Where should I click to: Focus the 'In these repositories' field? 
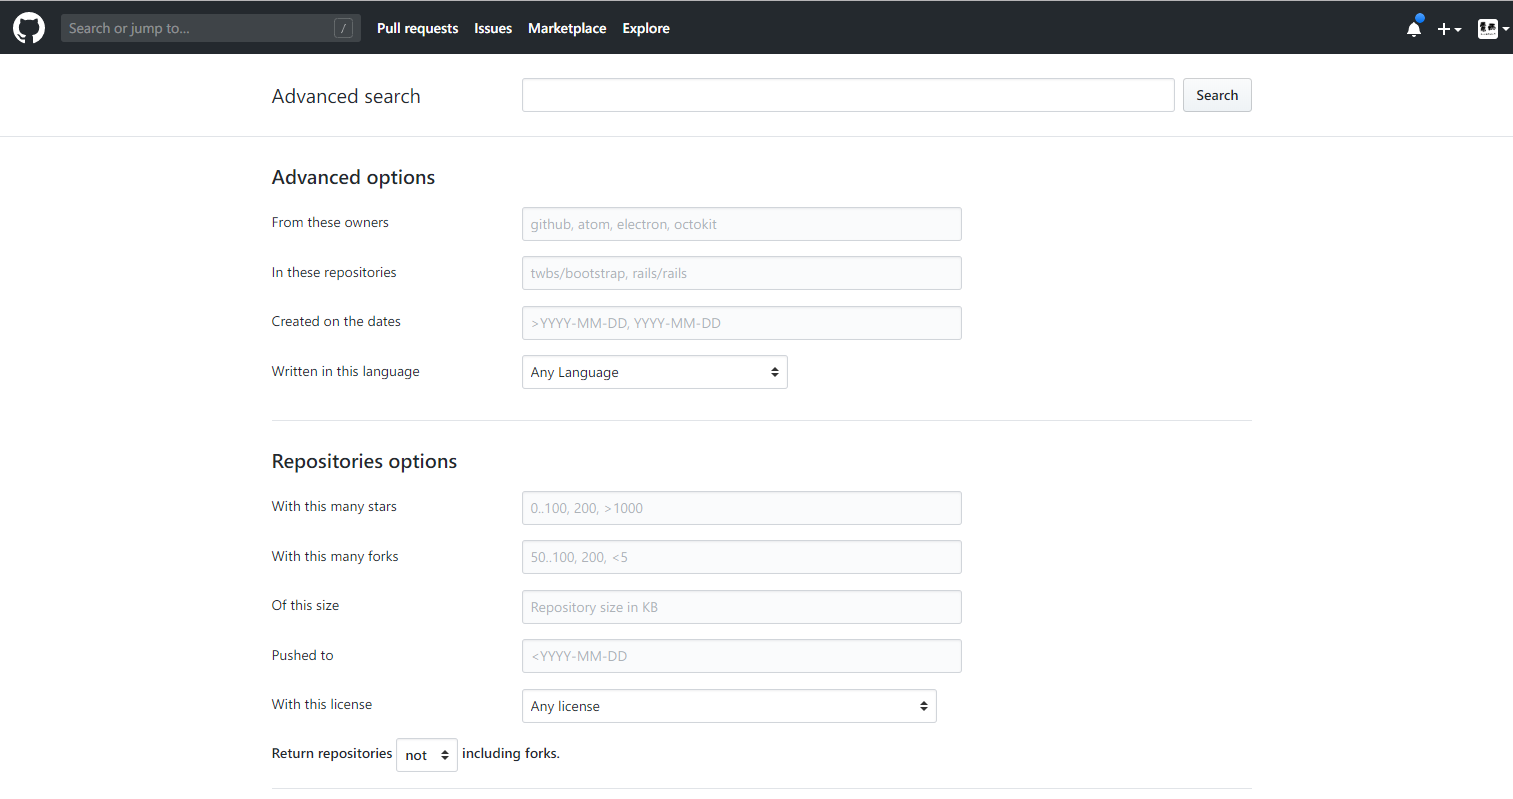tap(742, 273)
